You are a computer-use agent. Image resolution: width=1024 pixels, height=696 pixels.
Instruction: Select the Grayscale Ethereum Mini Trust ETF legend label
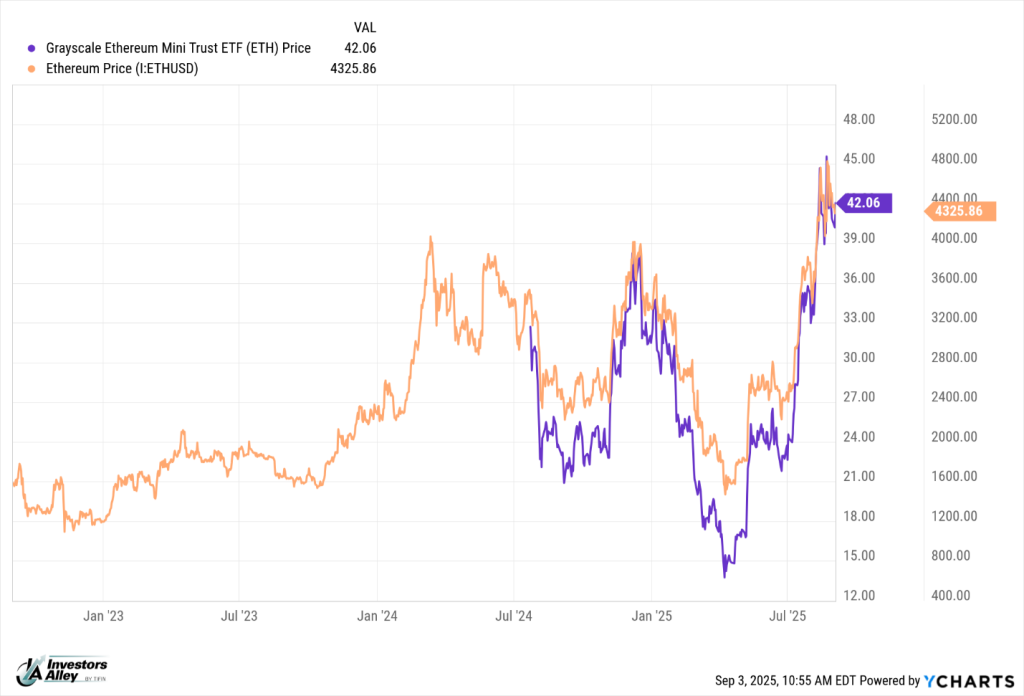pos(178,48)
